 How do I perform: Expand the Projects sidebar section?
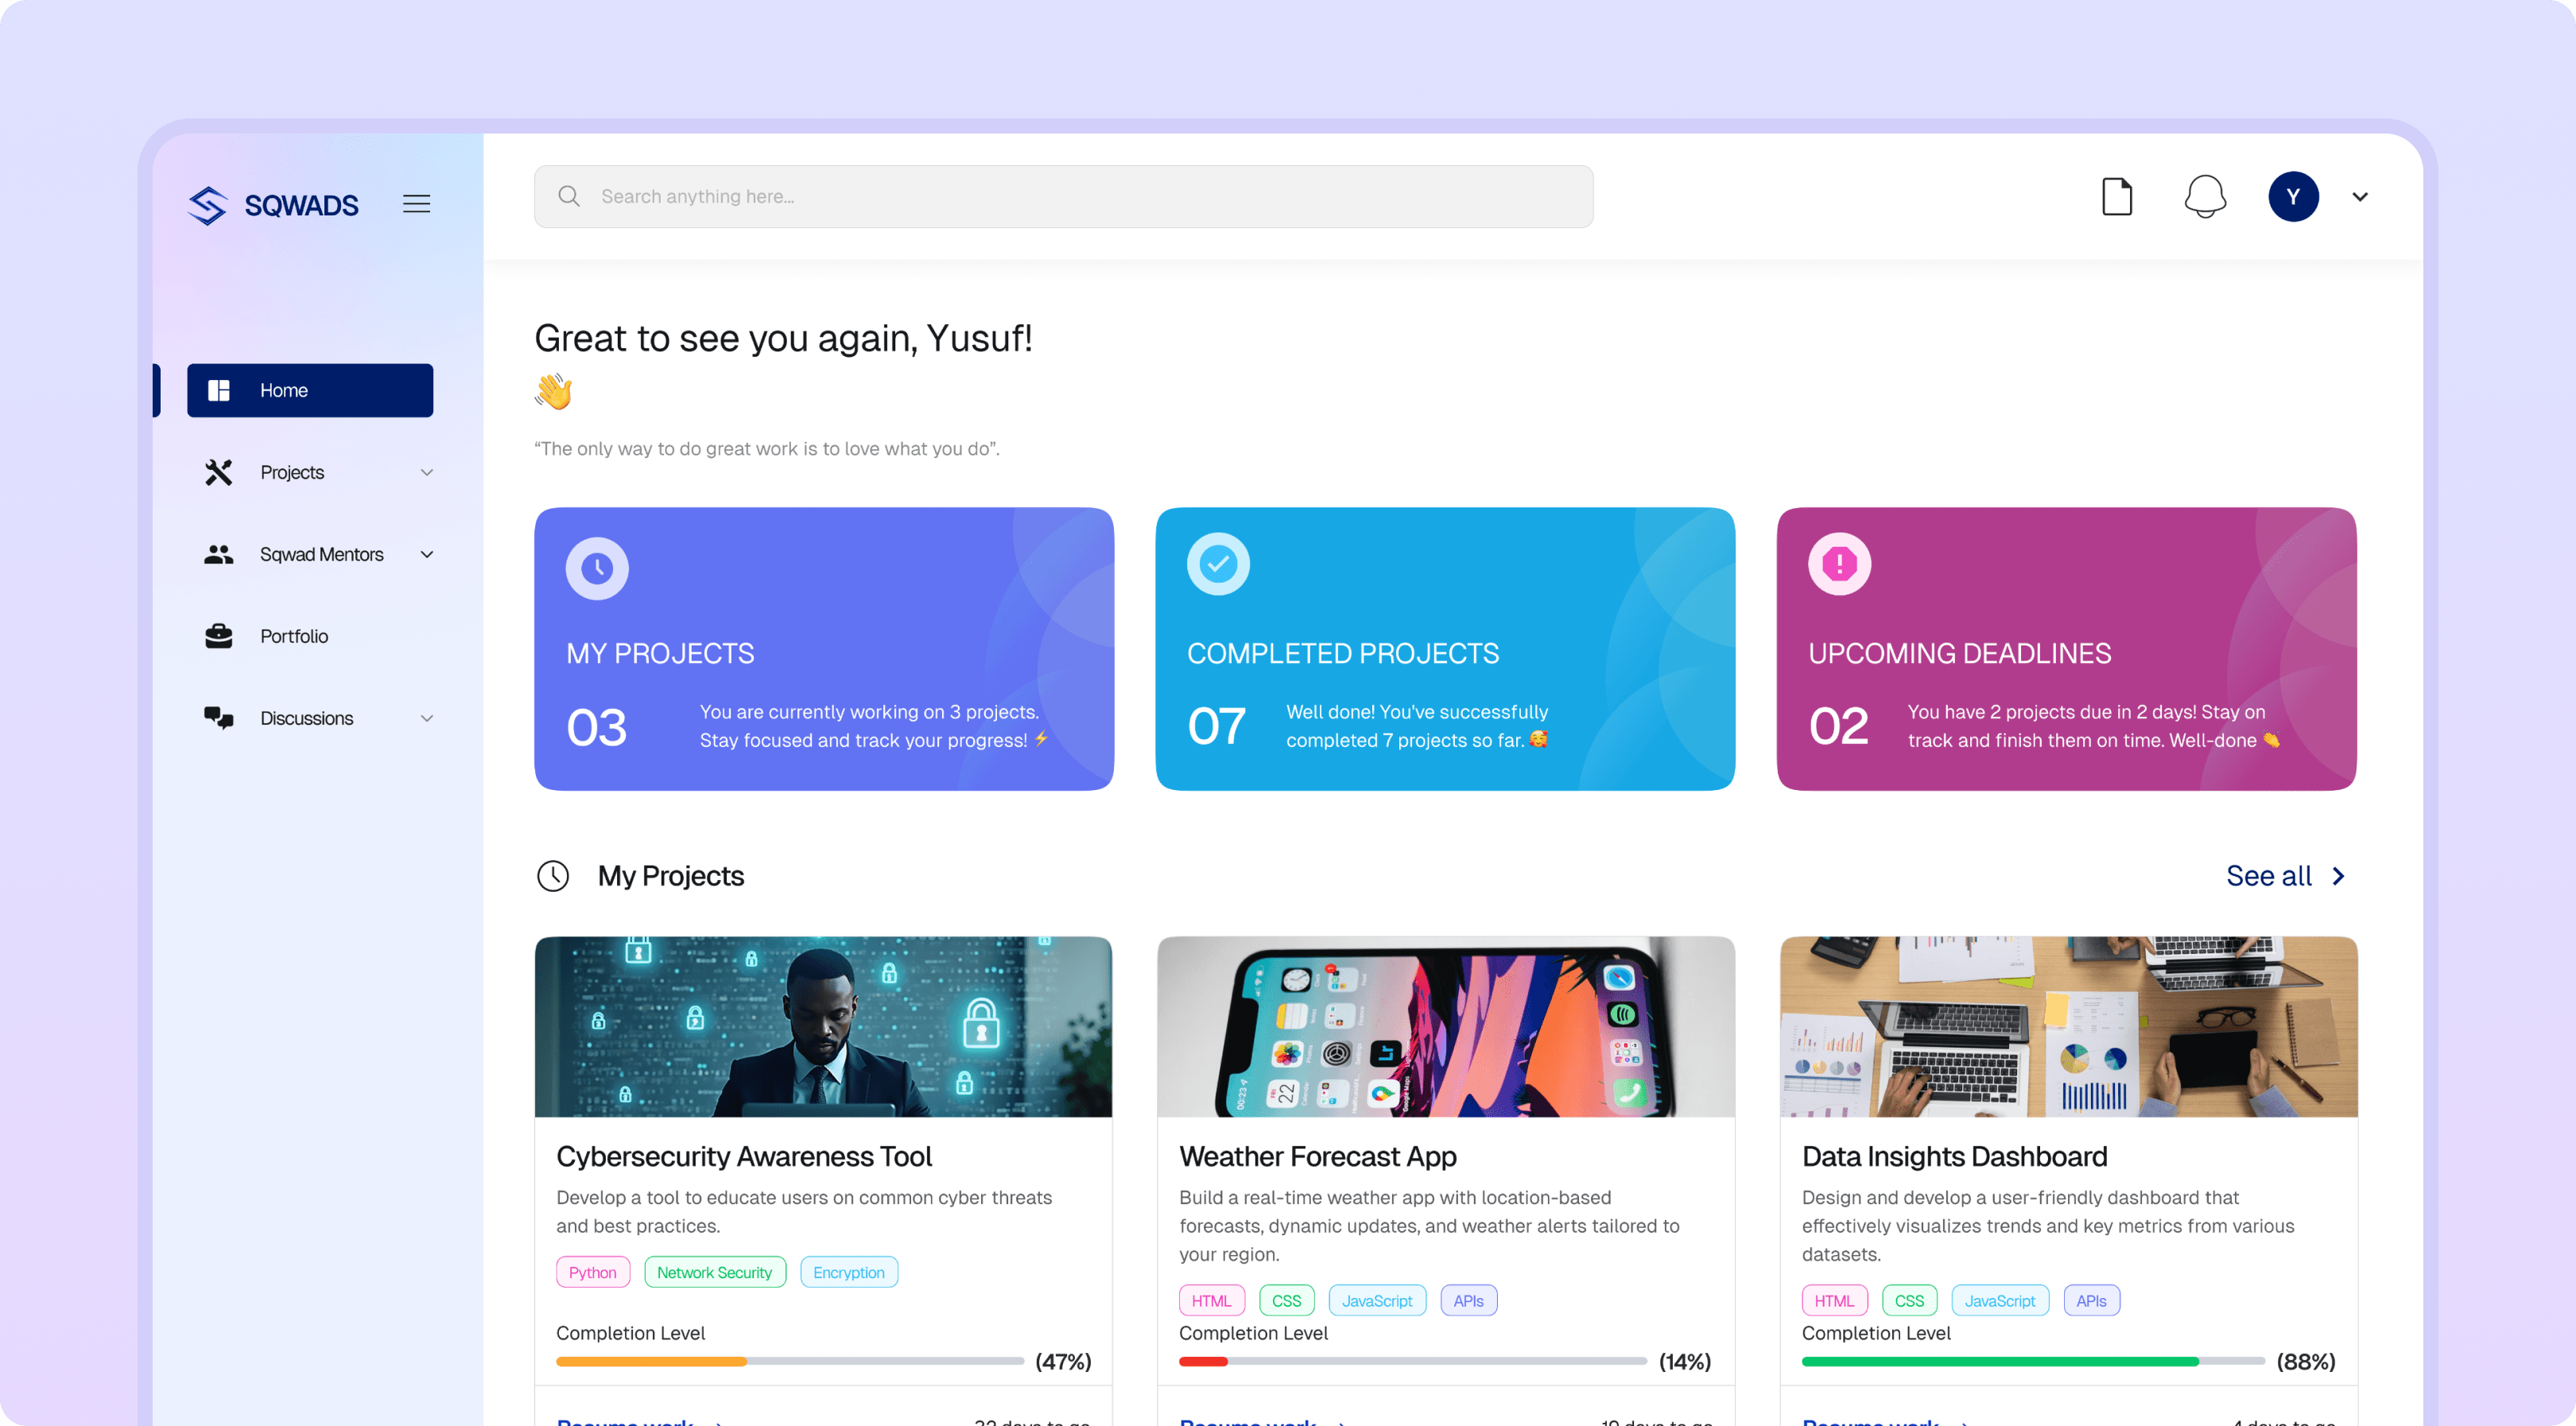coord(427,471)
